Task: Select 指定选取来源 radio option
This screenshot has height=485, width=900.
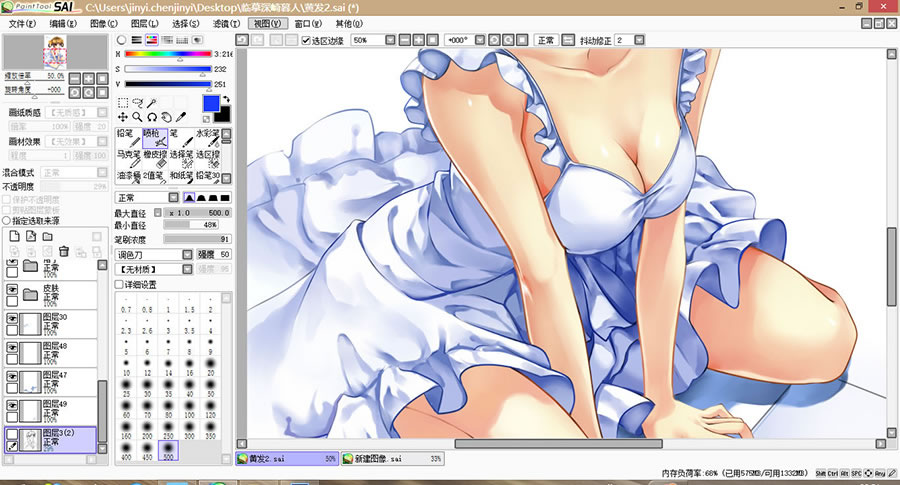Action: 7,220
